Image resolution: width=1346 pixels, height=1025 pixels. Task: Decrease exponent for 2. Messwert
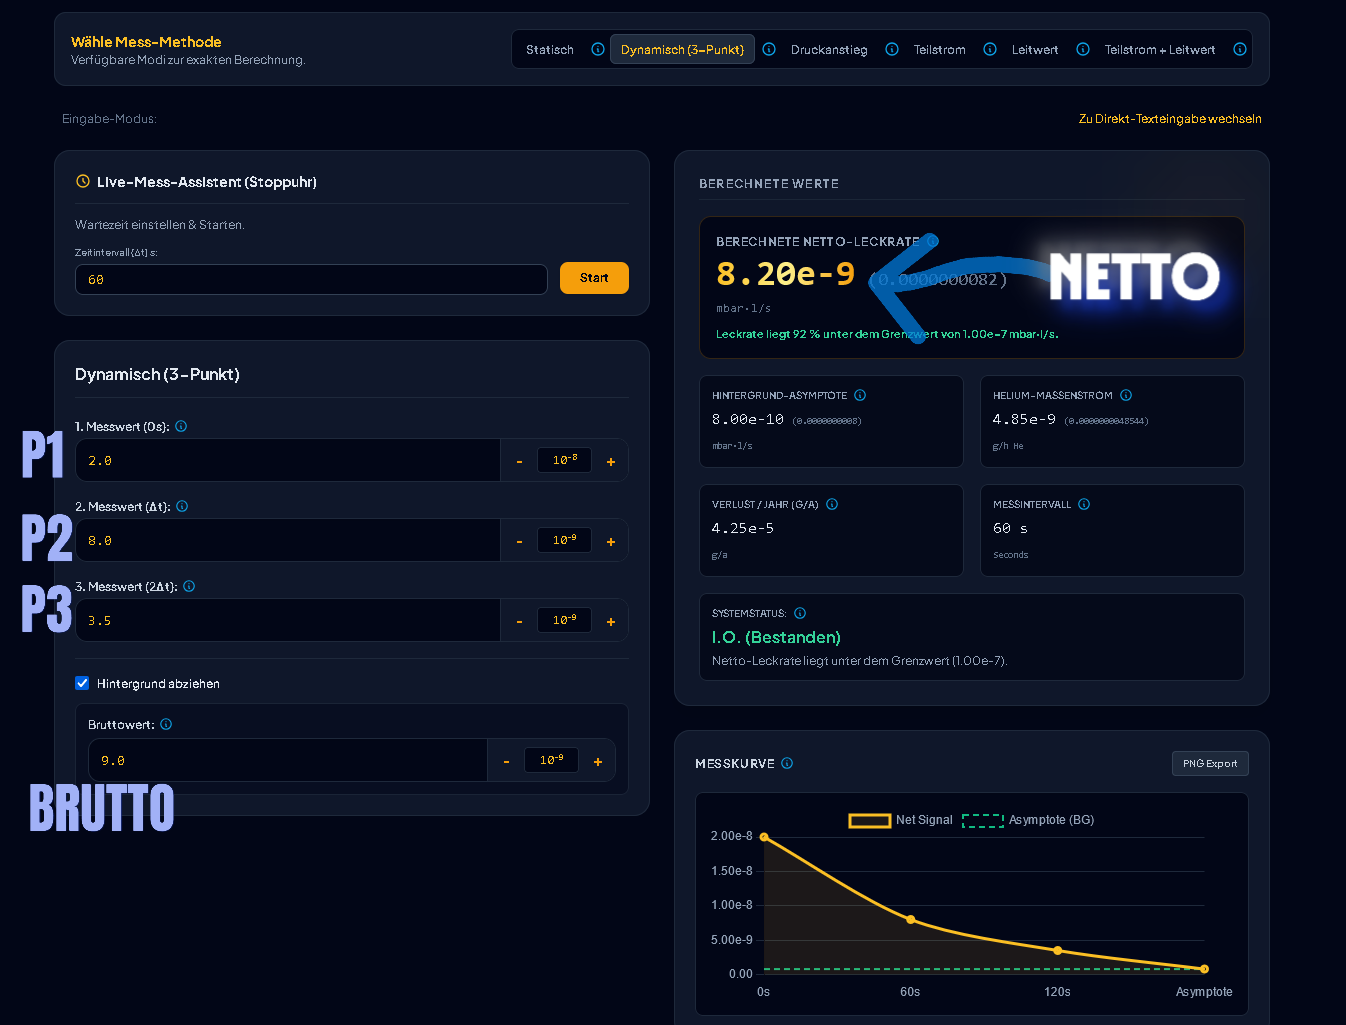tap(519, 541)
